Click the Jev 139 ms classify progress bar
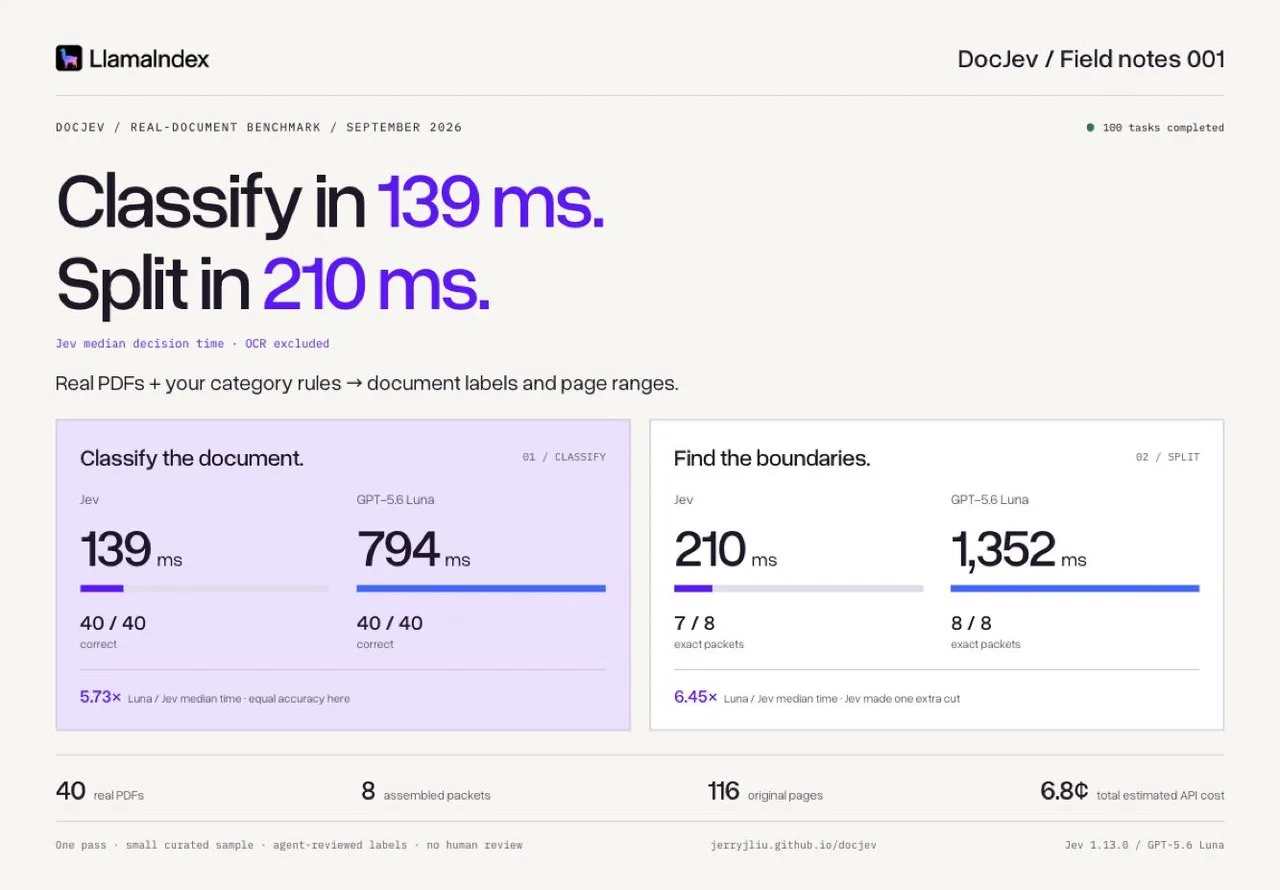Viewport: 1280px width, 890px height. click(204, 588)
